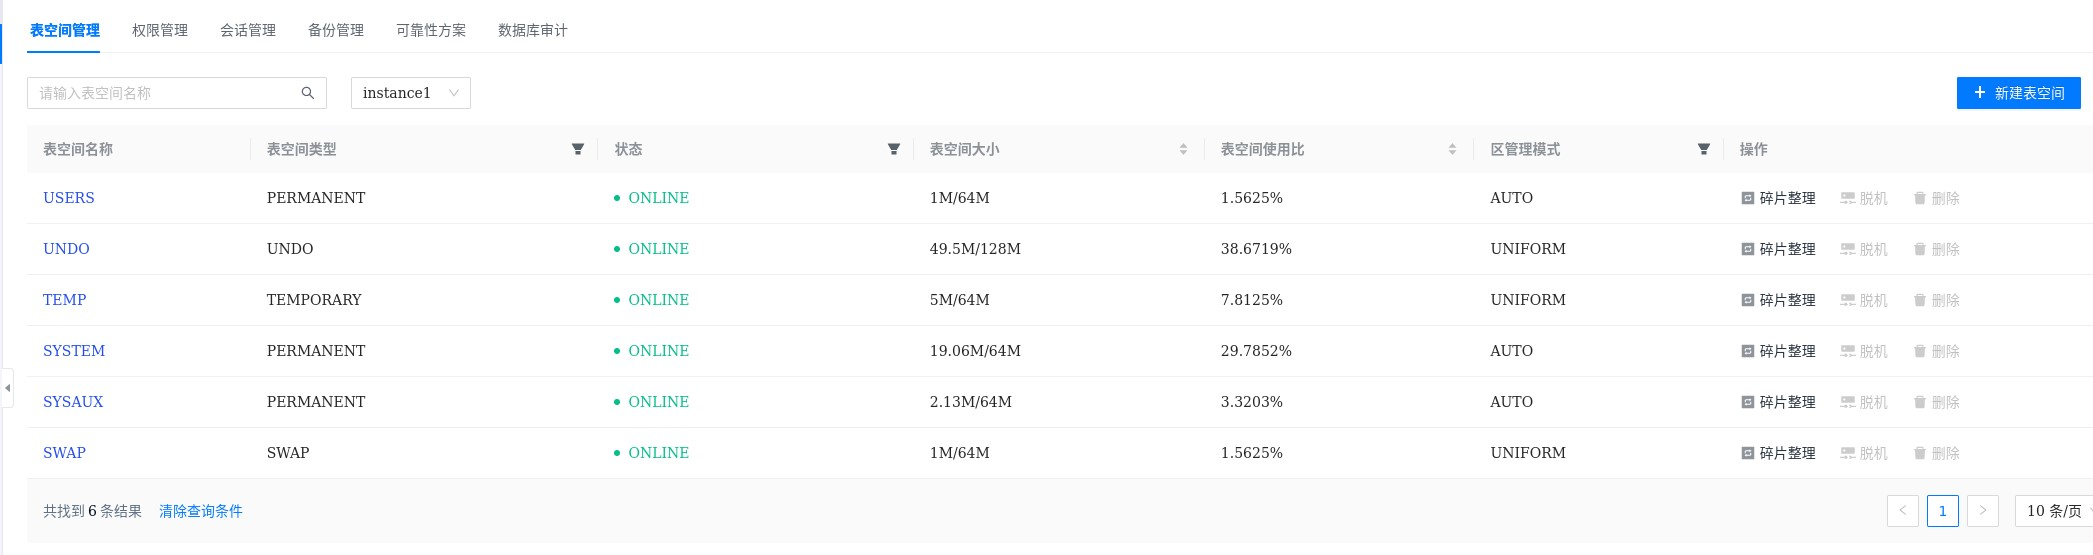
Task: Sort by 表空间大小 column arrows
Action: (1183, 149)
